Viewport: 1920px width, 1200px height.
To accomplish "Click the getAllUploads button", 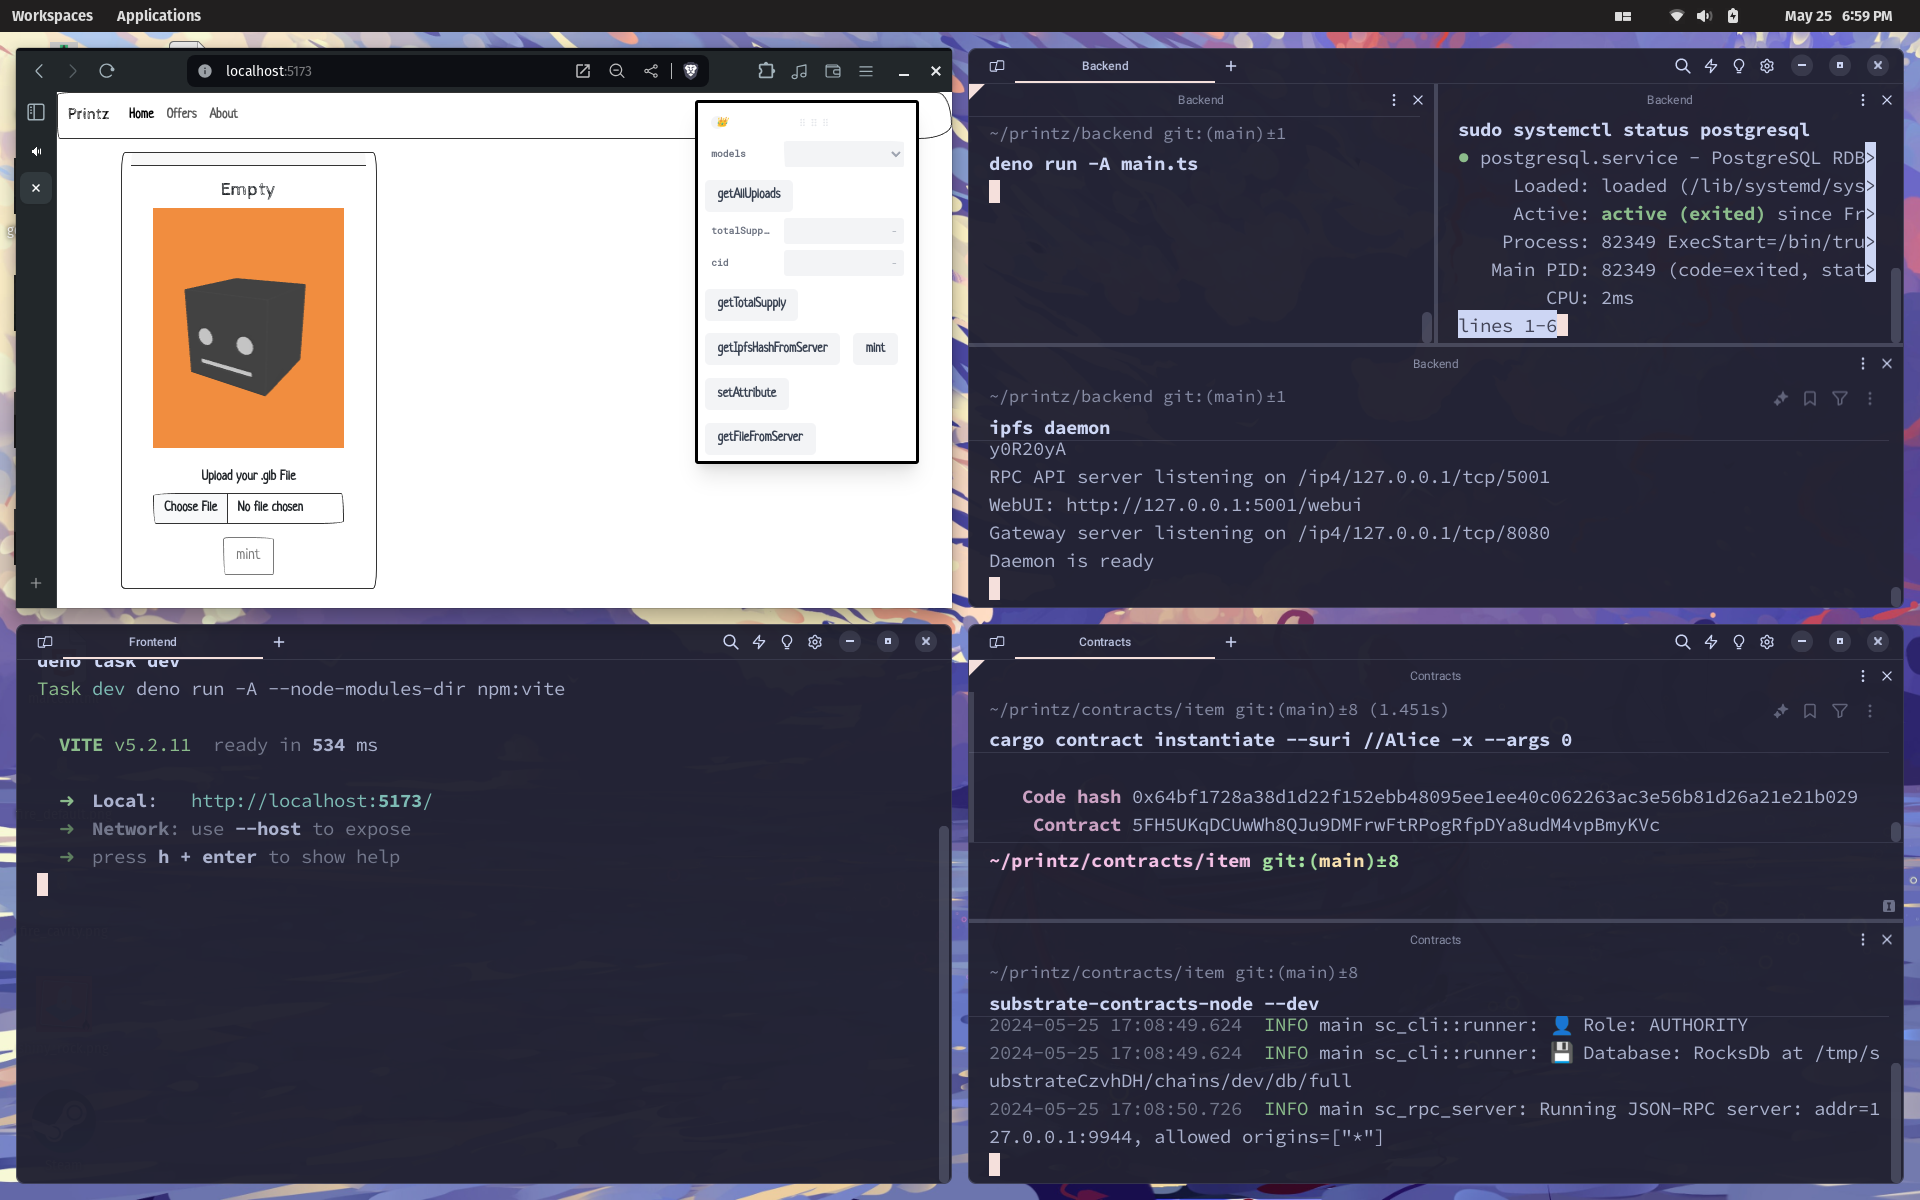I will (749, 194).
